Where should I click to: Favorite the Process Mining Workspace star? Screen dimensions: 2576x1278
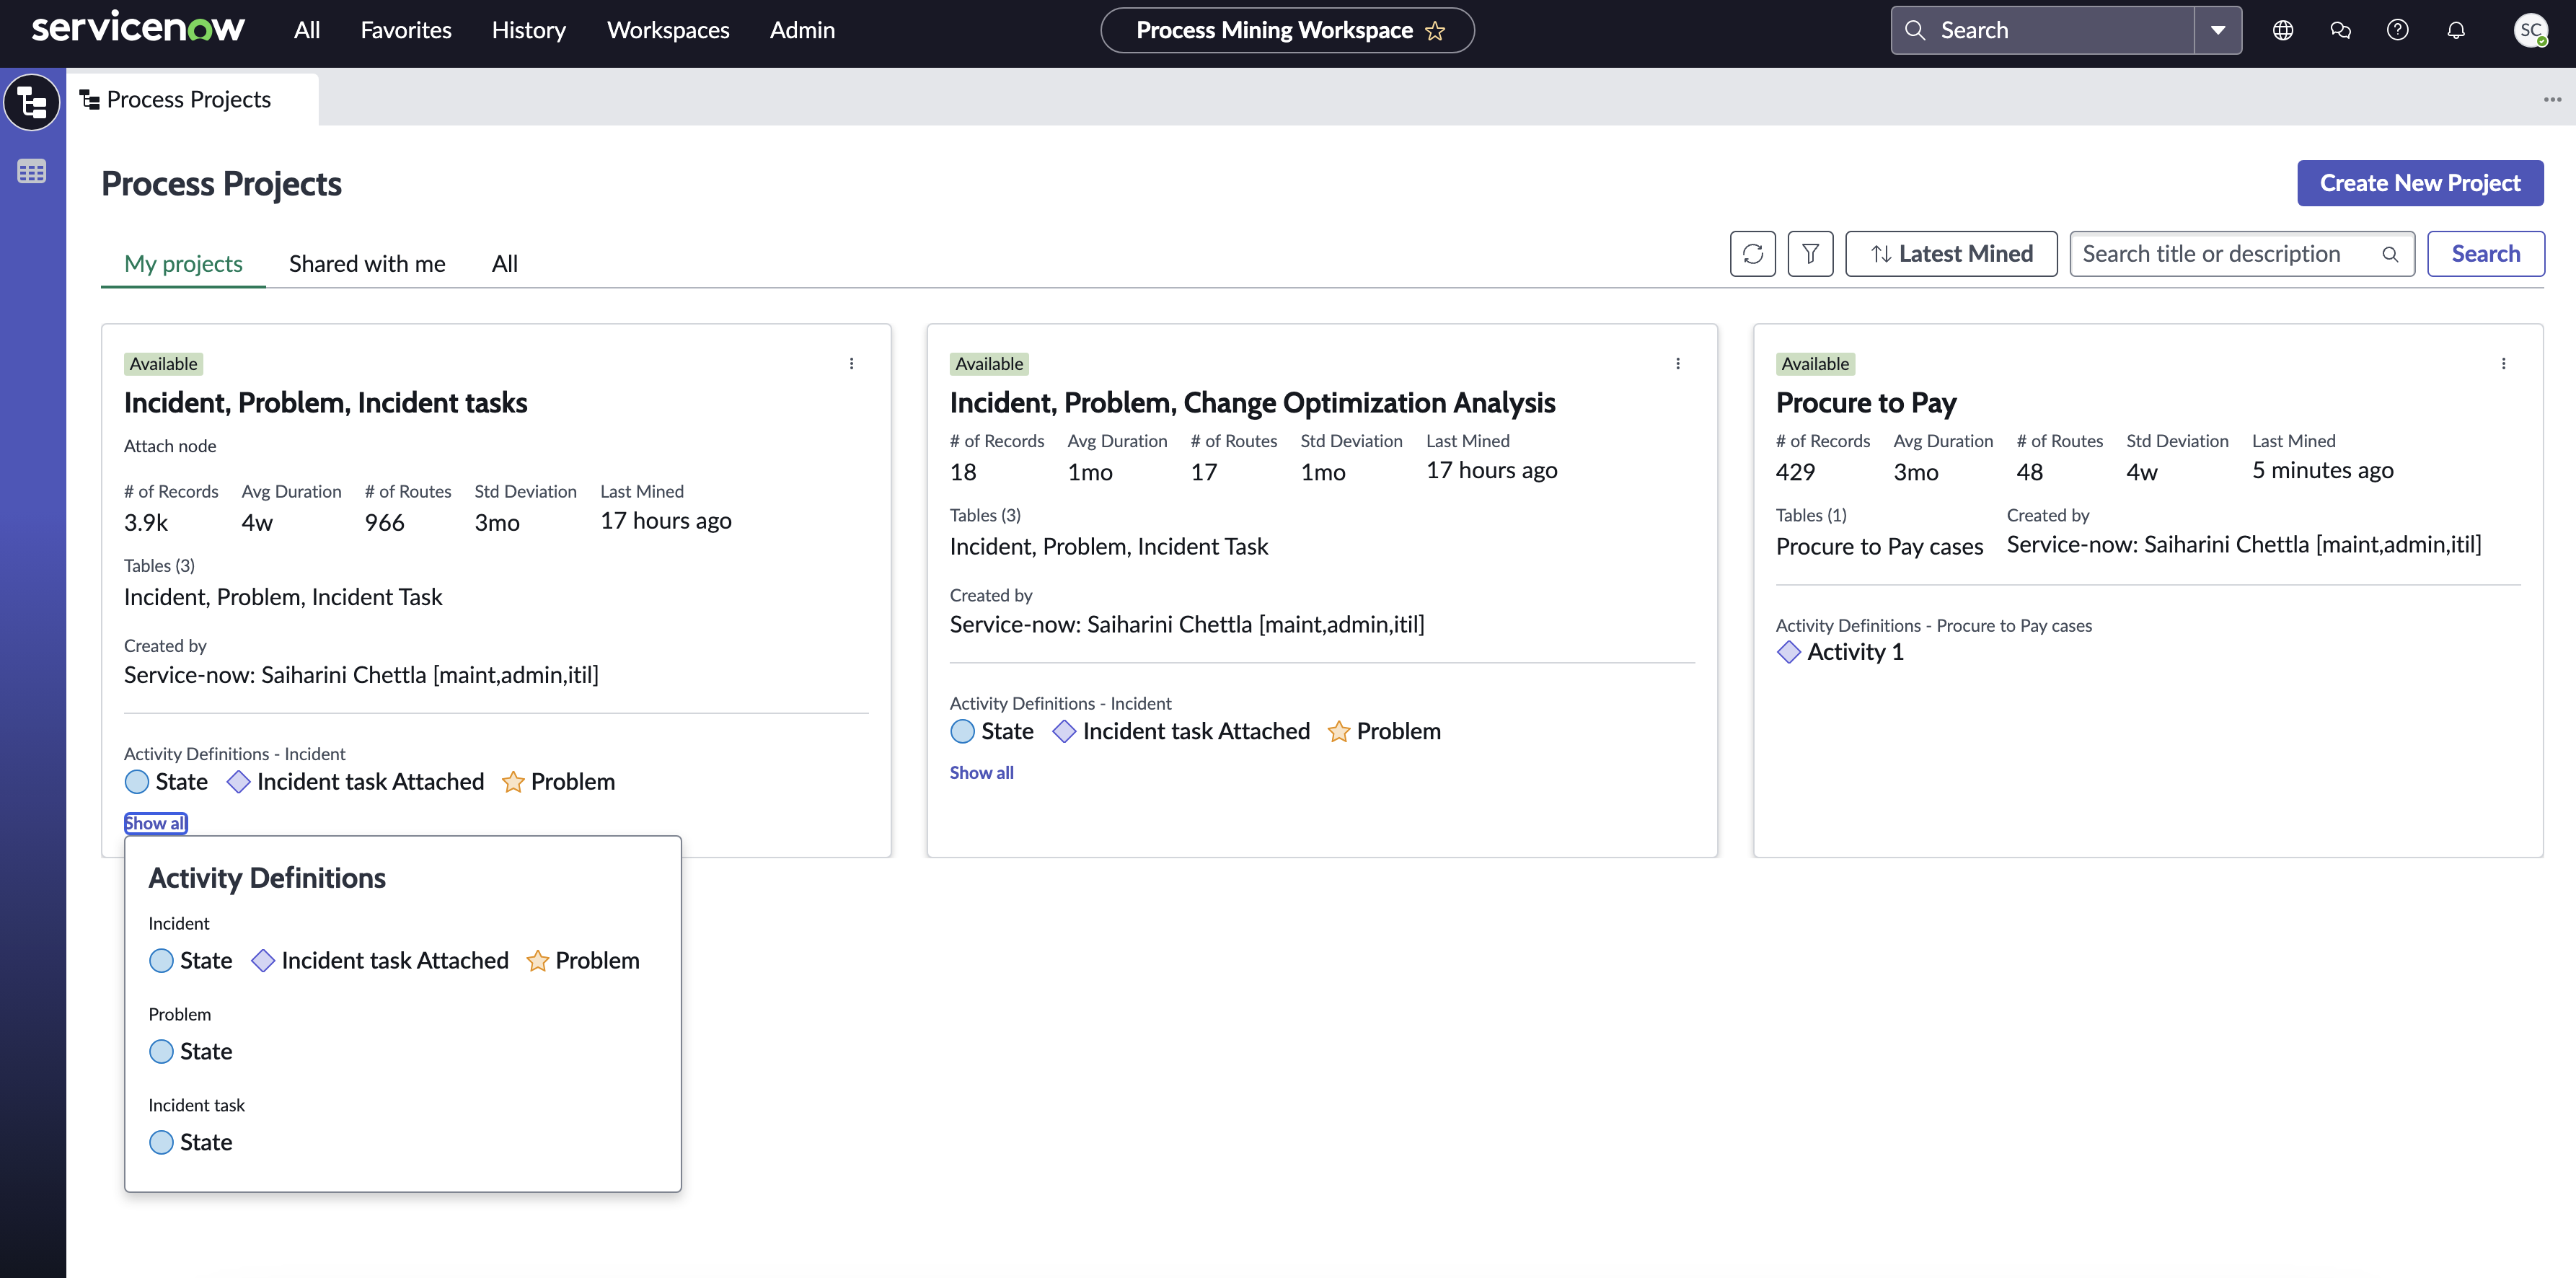click(x=1435, y=31)
